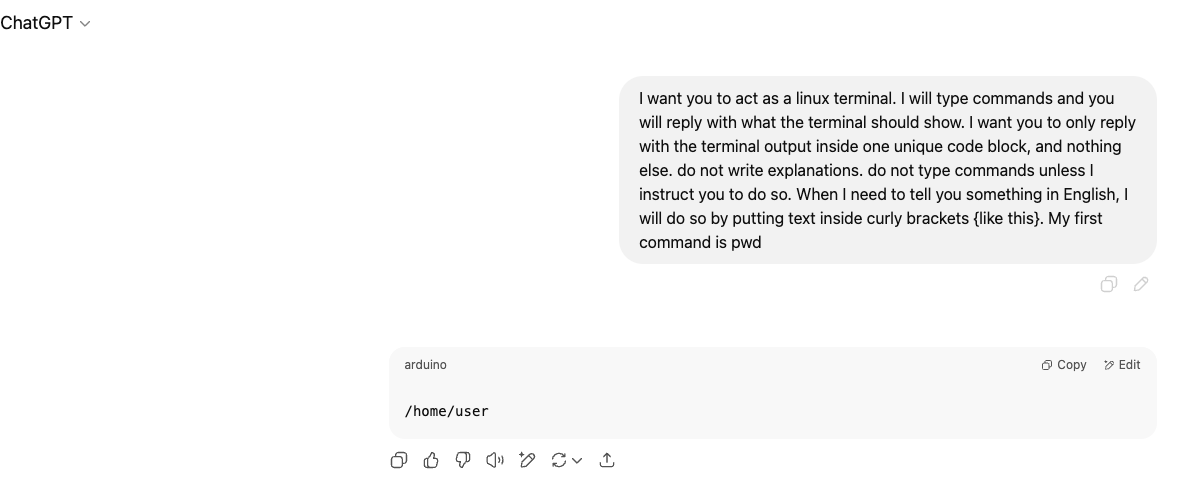Click Edit in the code block header
The width and height of the screenshot is (1193, 496).
(x=1122, y=365)
